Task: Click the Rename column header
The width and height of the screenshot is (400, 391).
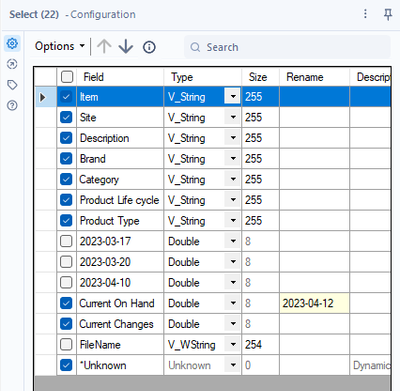Action: 314,77
